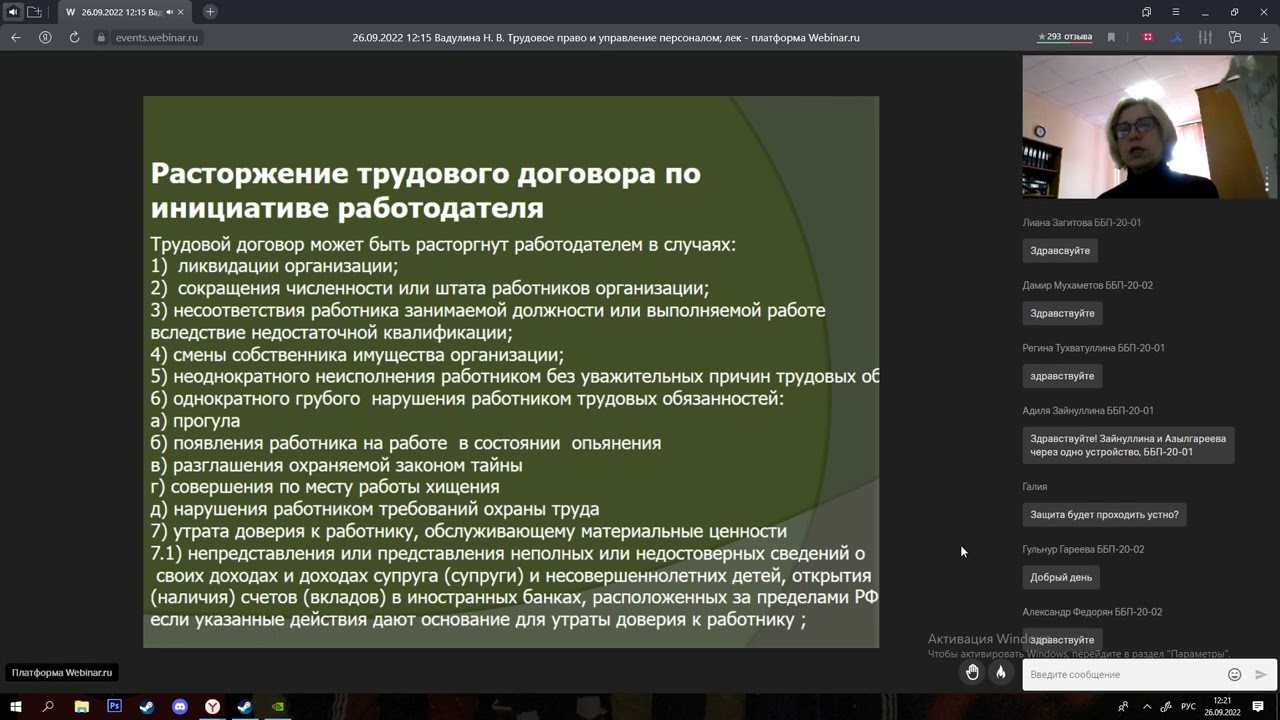Open Windows notification center
Image resolution: width=1280 pixels, height=720 pixels.
pyautogui.click(x=1258, y=707)
